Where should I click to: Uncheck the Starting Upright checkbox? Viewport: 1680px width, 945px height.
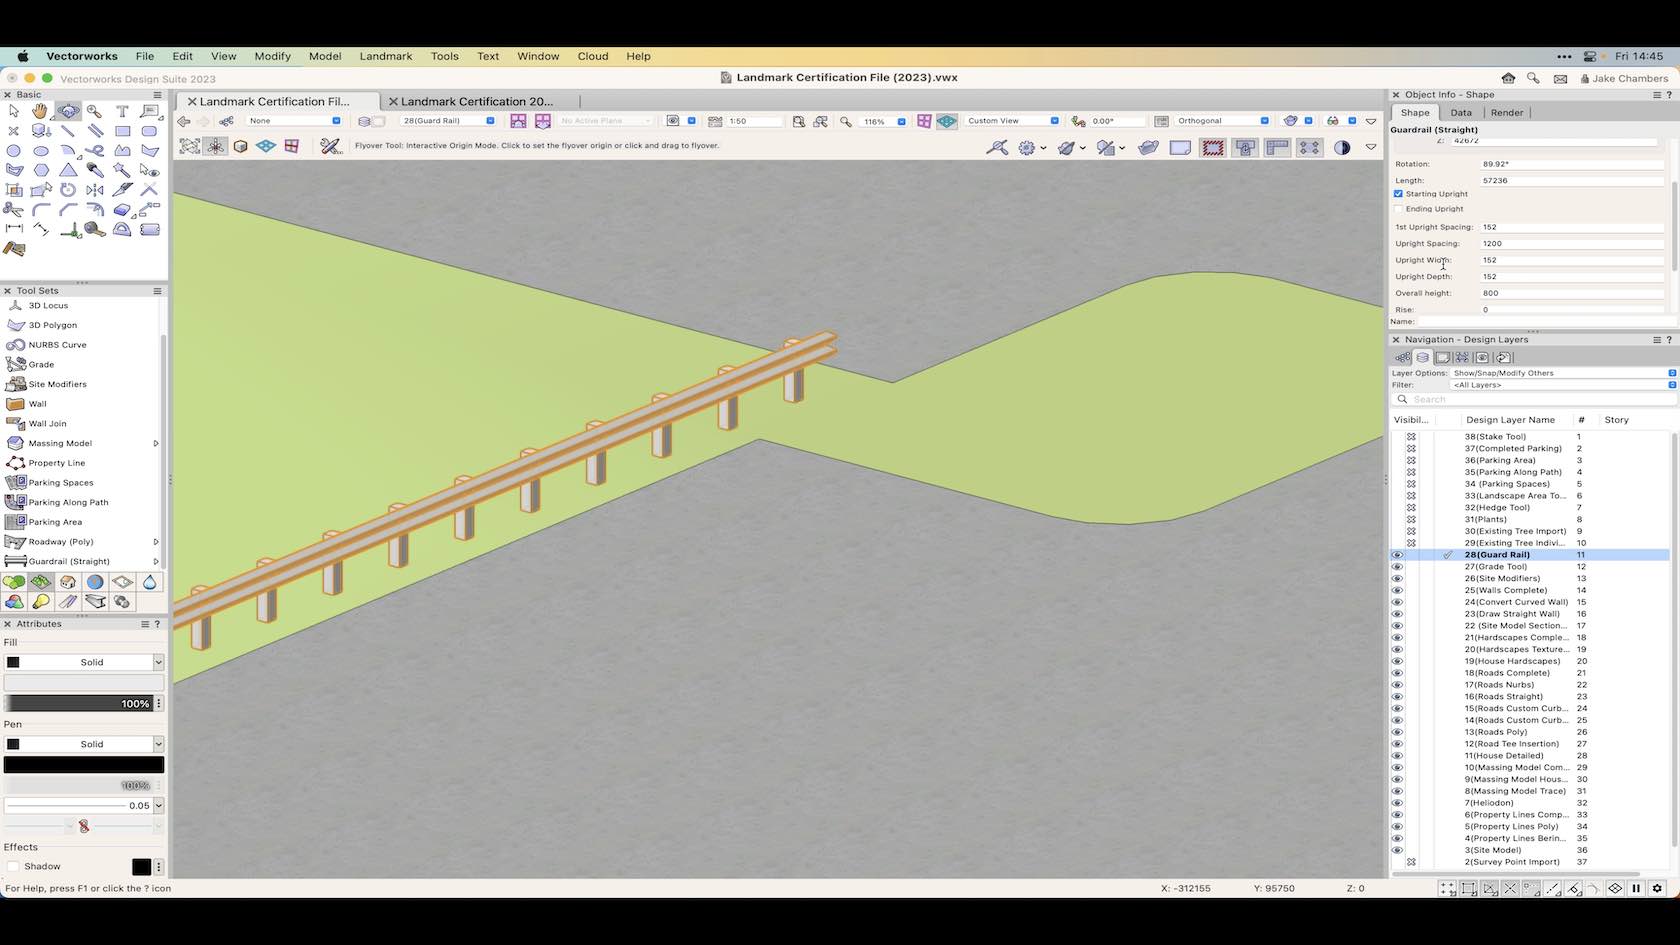pos(1398,194)
